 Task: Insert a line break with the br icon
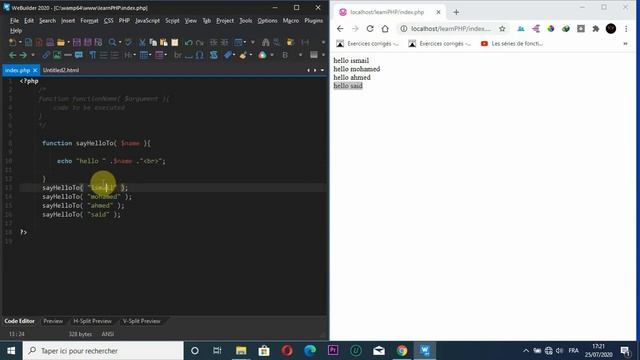pyautogui.click(x=178, y=55)
